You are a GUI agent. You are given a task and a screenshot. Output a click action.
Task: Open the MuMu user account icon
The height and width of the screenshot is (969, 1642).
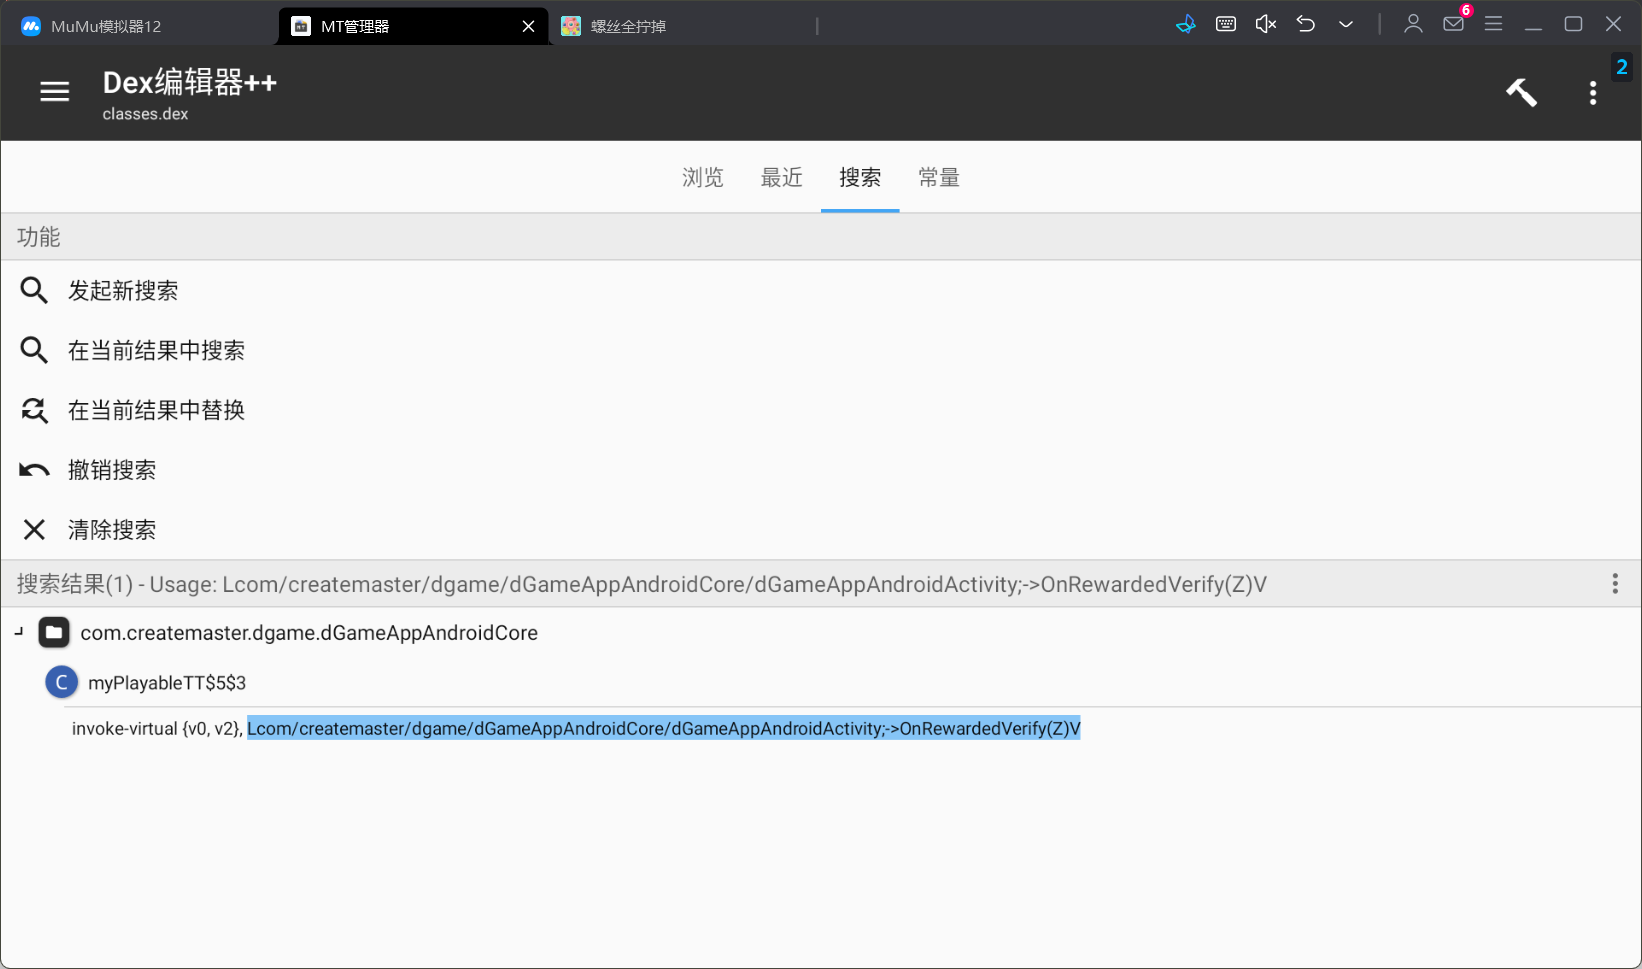point(1413,24)
